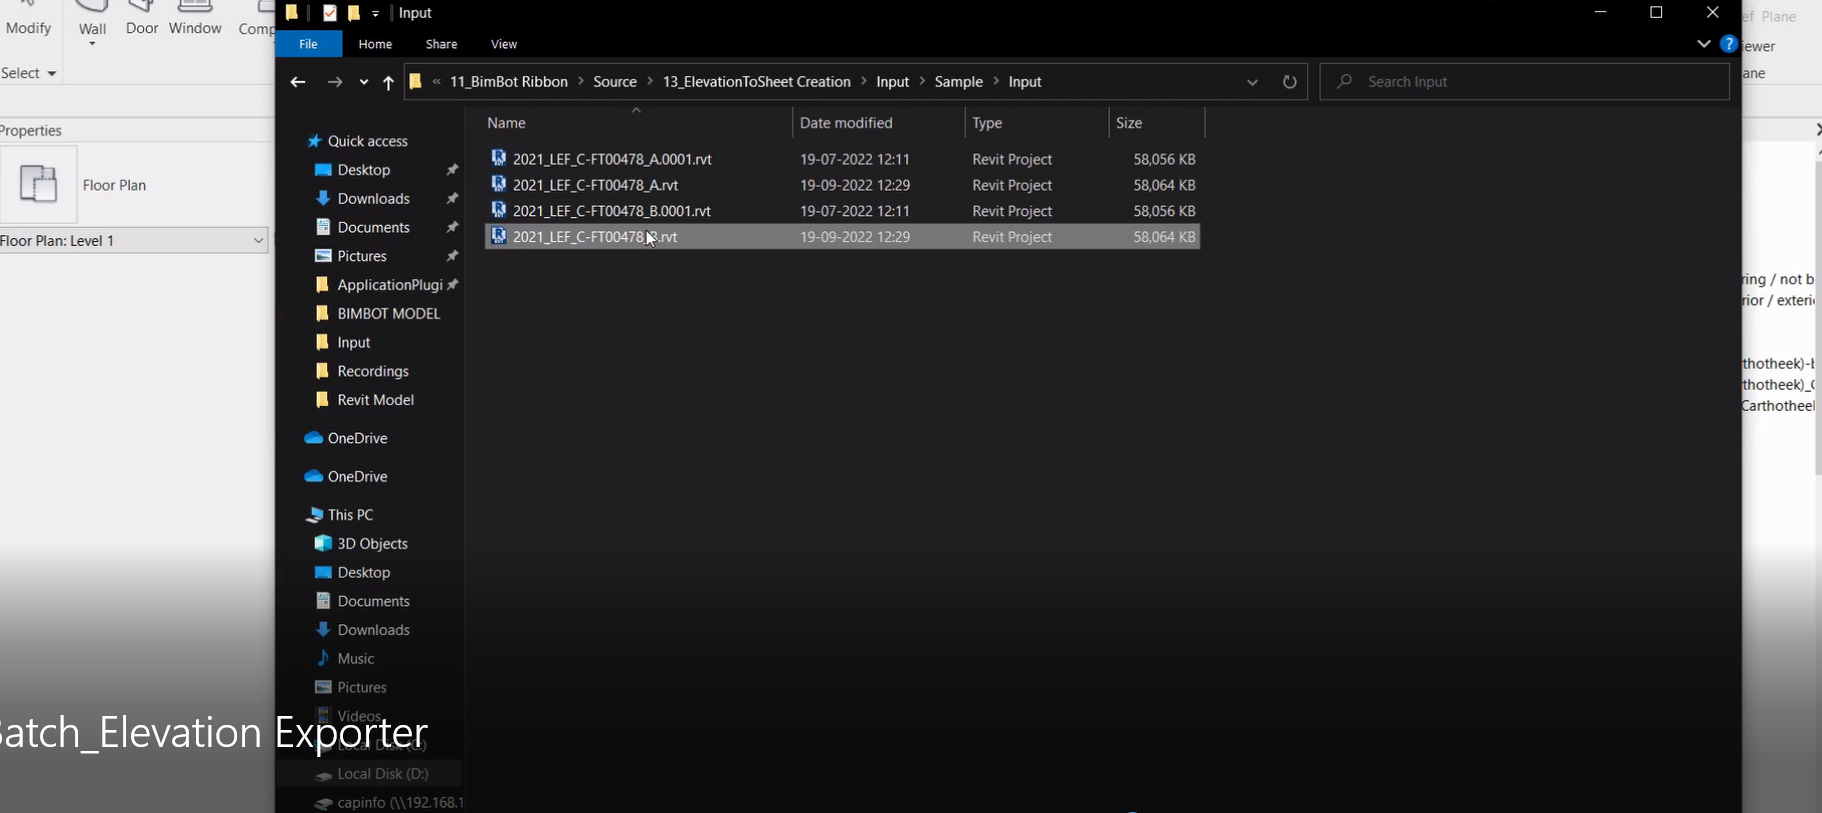Go back to the previous folder

pyautogui.click(x=297, y=82)
